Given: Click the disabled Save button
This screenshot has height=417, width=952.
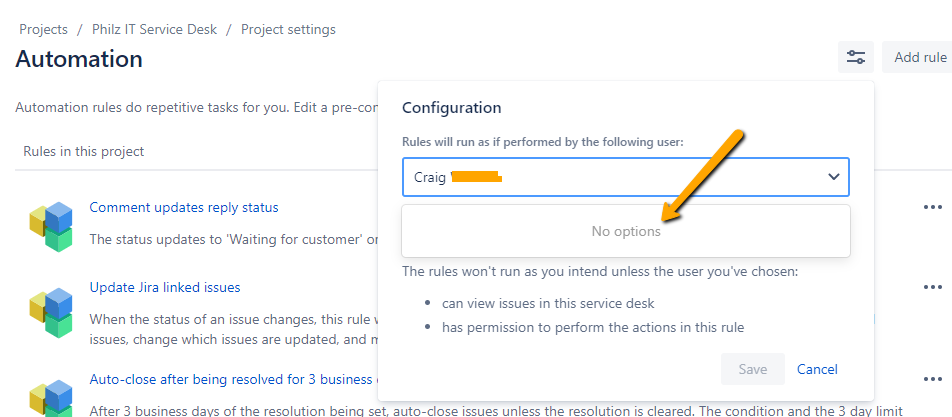Looking at the screenshot, I should click(753, 369).
